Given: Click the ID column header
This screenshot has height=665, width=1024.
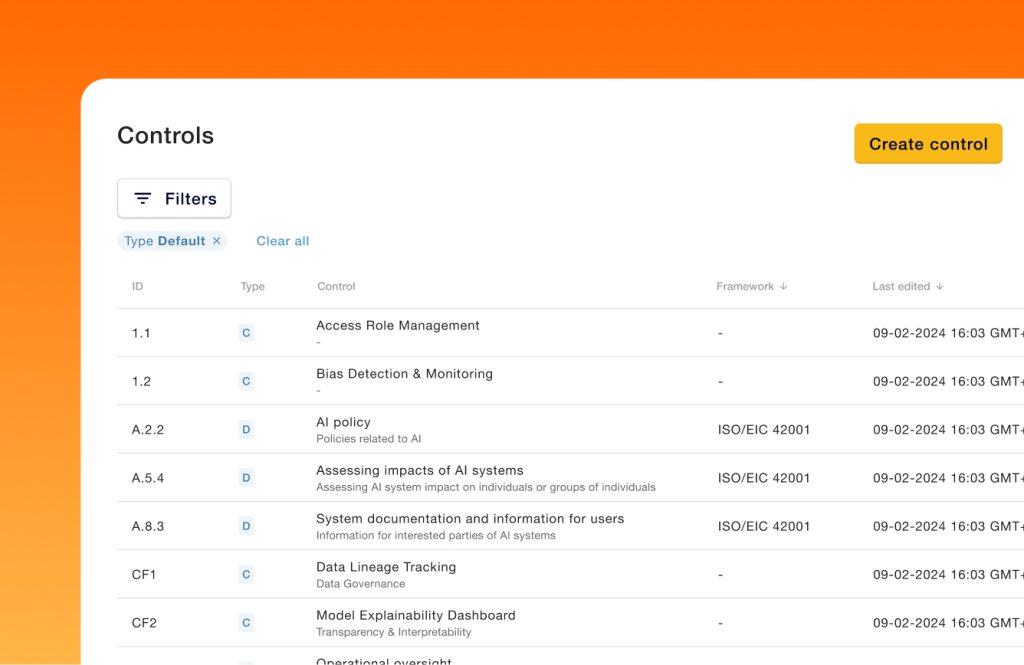Looking at the screenshot, I should pyautogui.click(x=137, y=286).
